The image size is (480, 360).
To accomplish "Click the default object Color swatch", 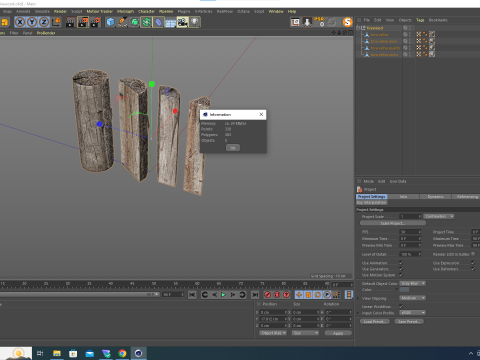I will 404,289.
